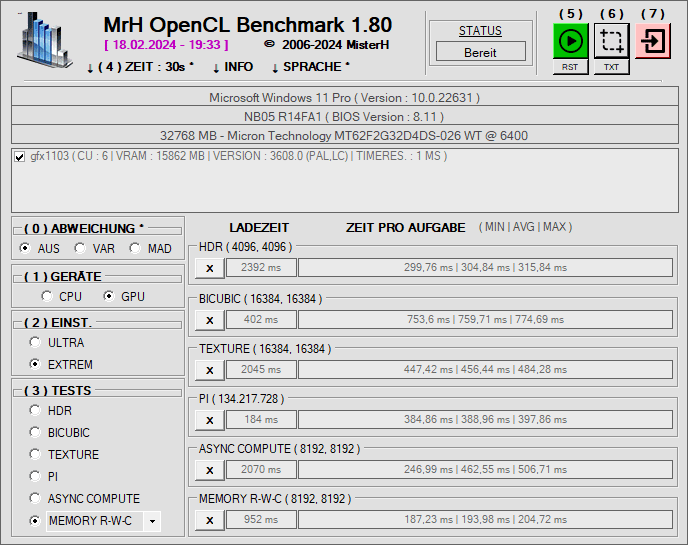Viewport: 688px width, 545px height.
Task: Click the Micron Technology memory info row
Action: [345, 135]
